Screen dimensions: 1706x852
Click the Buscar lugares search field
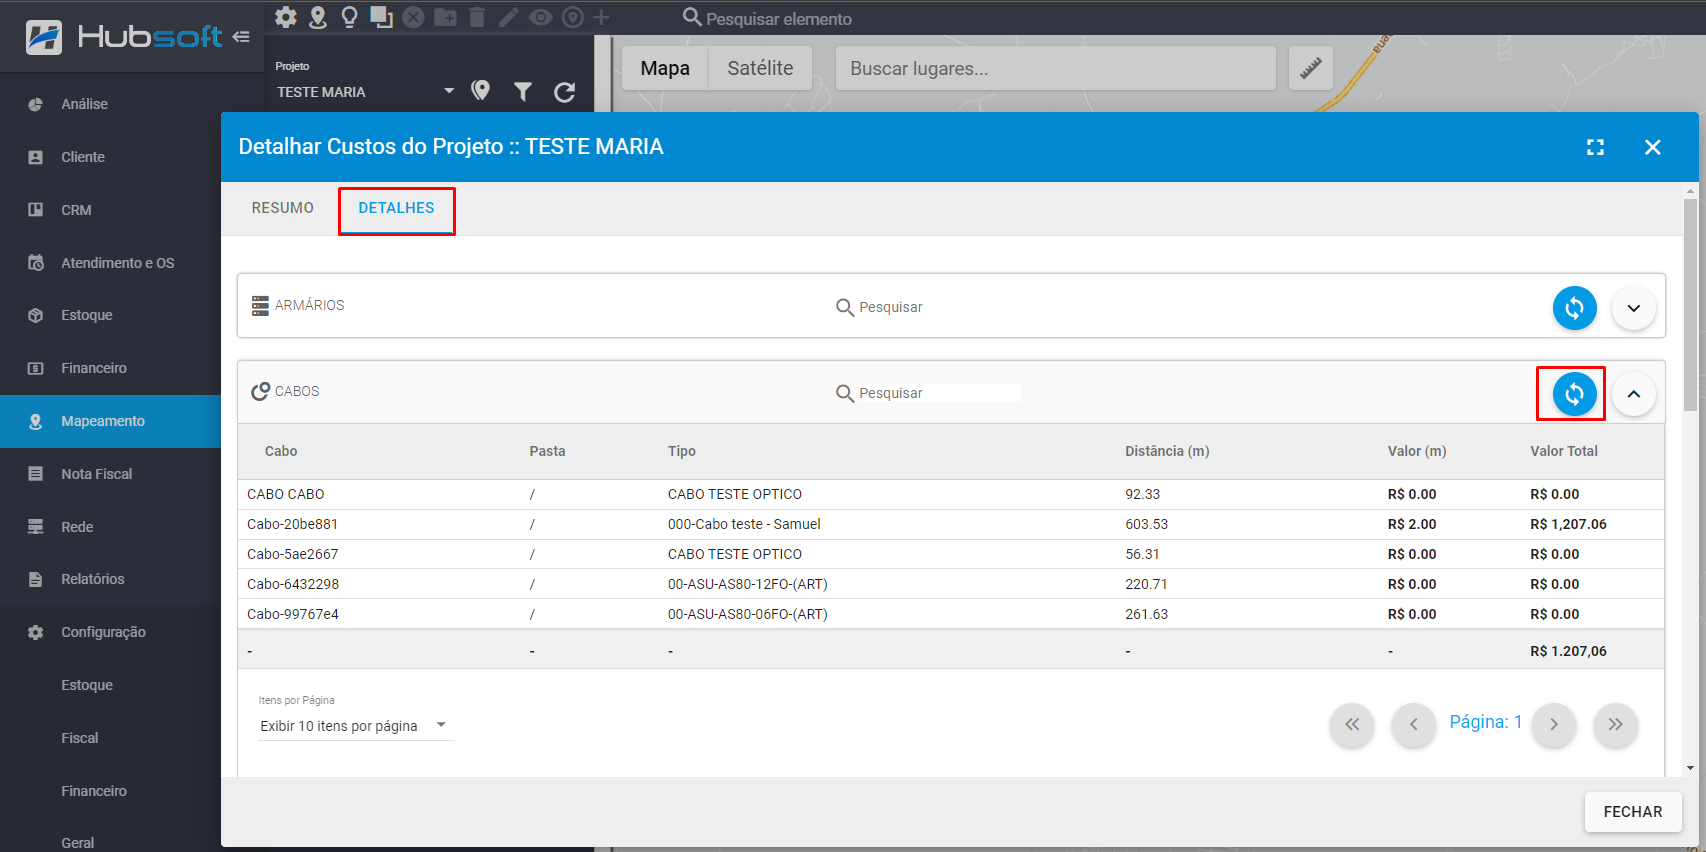[1055, 68]
